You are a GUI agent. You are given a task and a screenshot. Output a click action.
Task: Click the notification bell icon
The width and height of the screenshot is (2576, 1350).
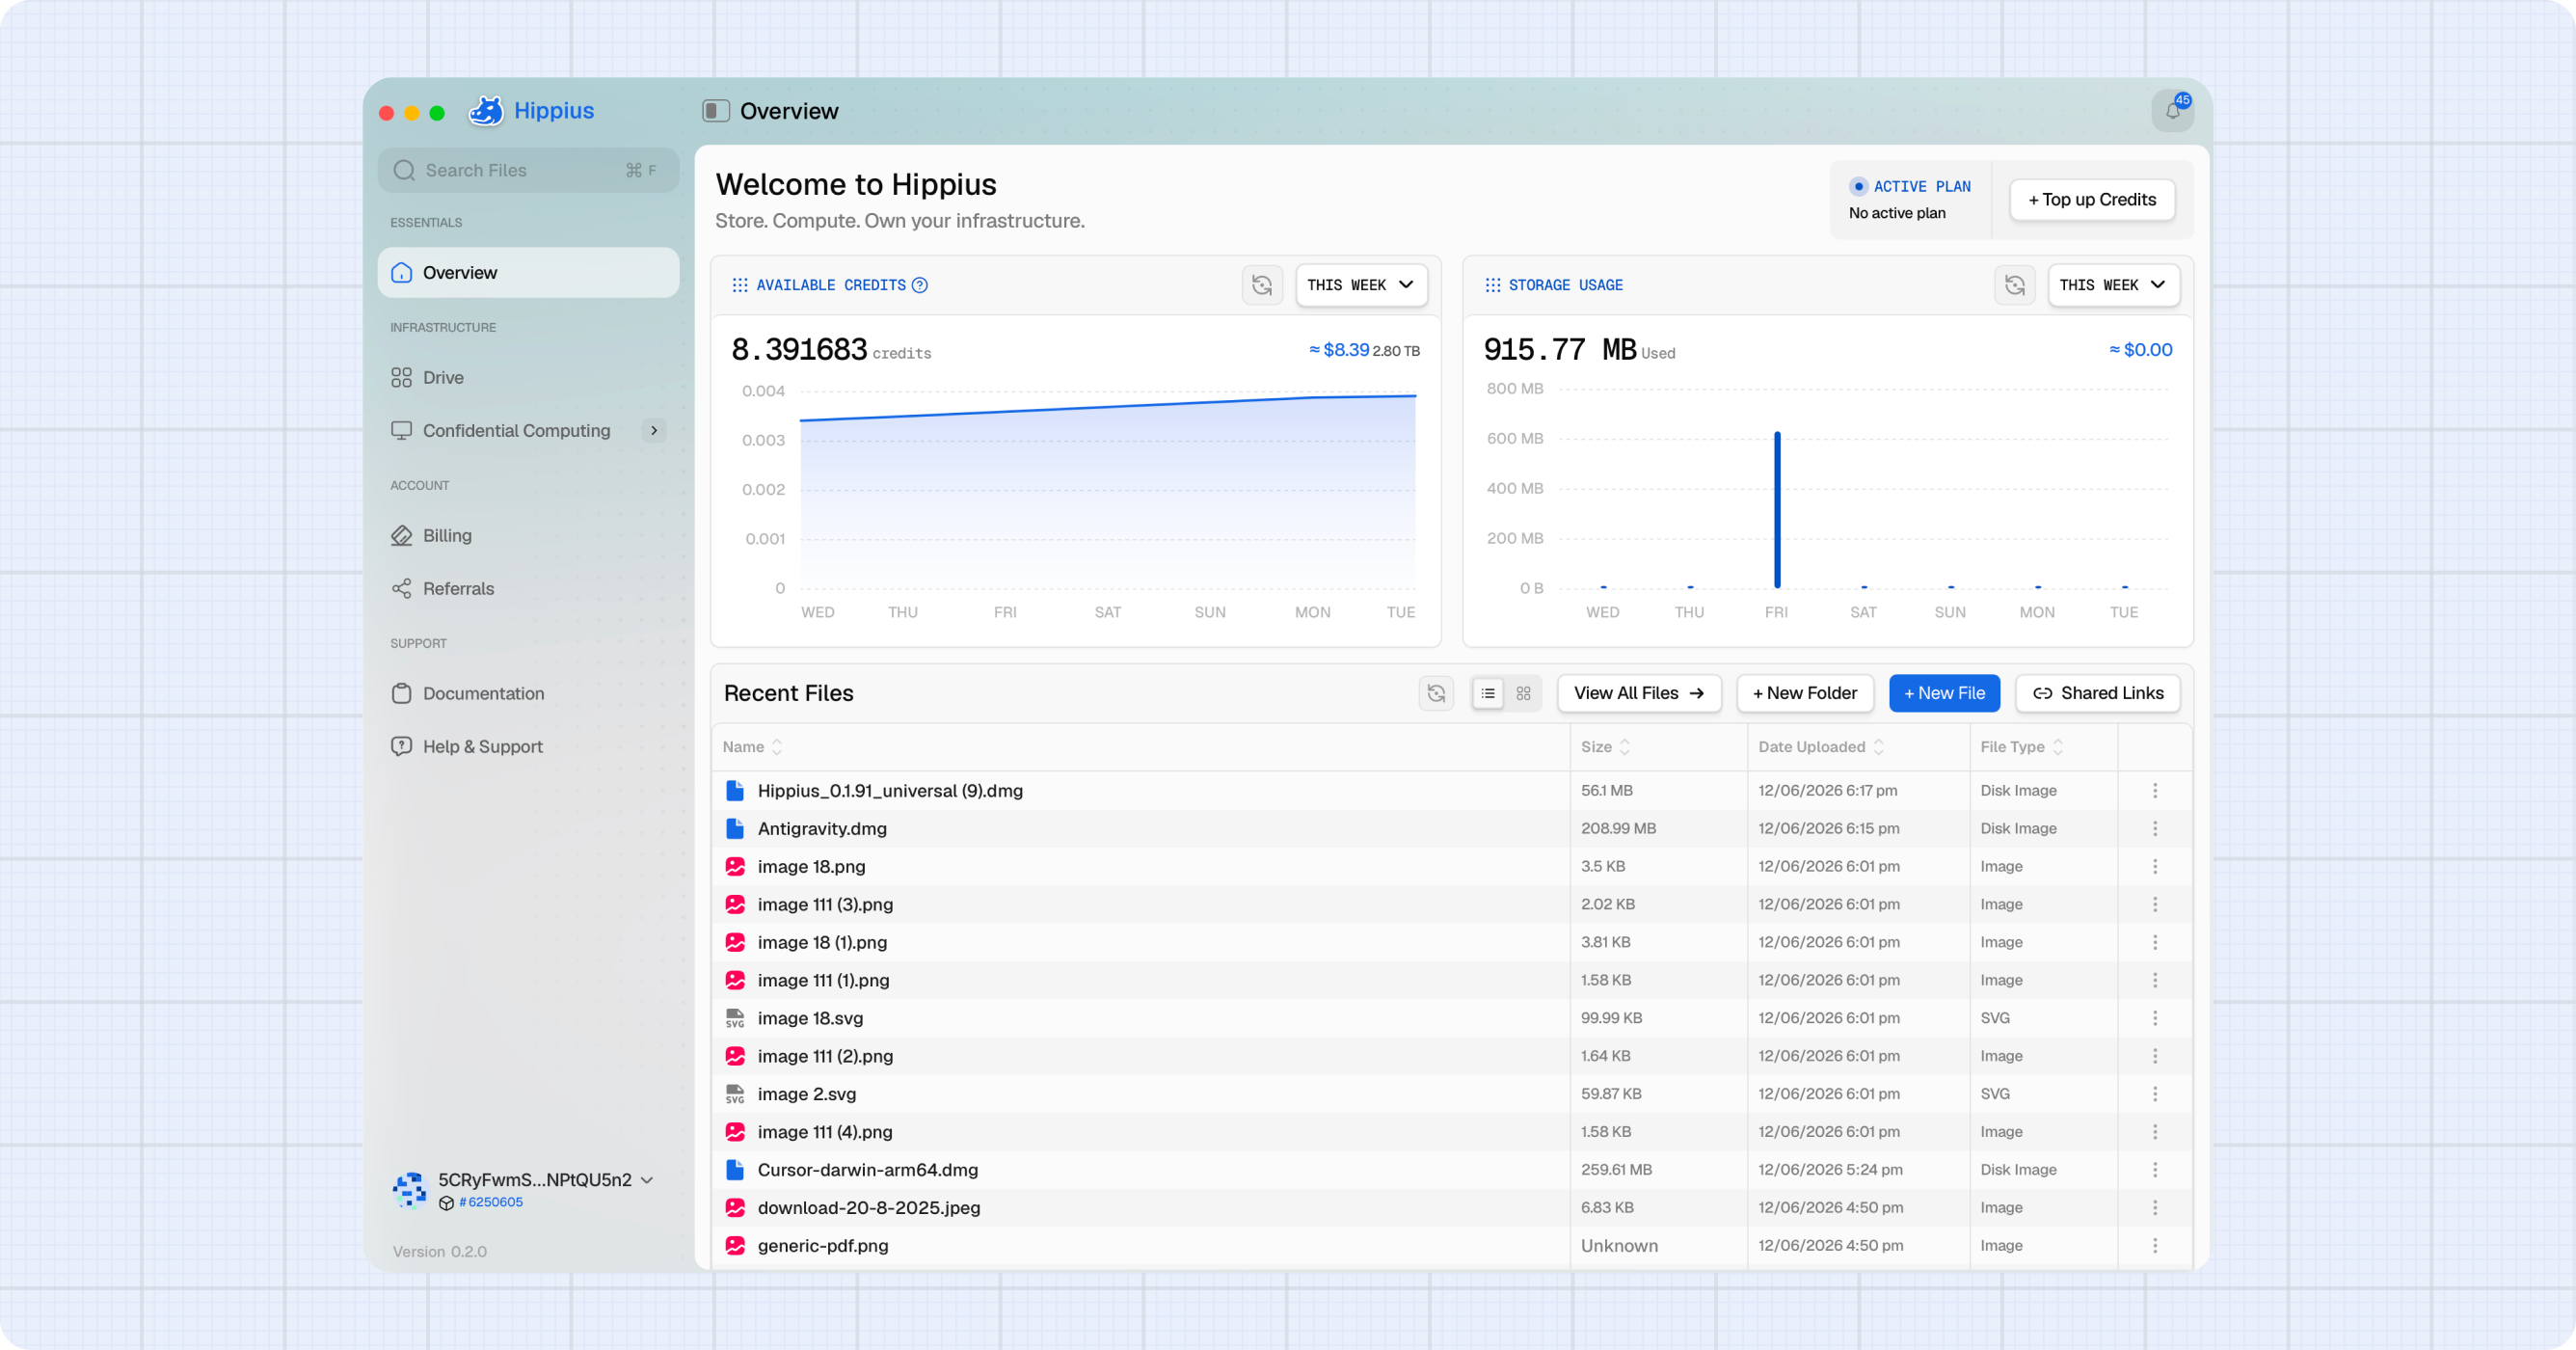click(x=2172, y=110)
